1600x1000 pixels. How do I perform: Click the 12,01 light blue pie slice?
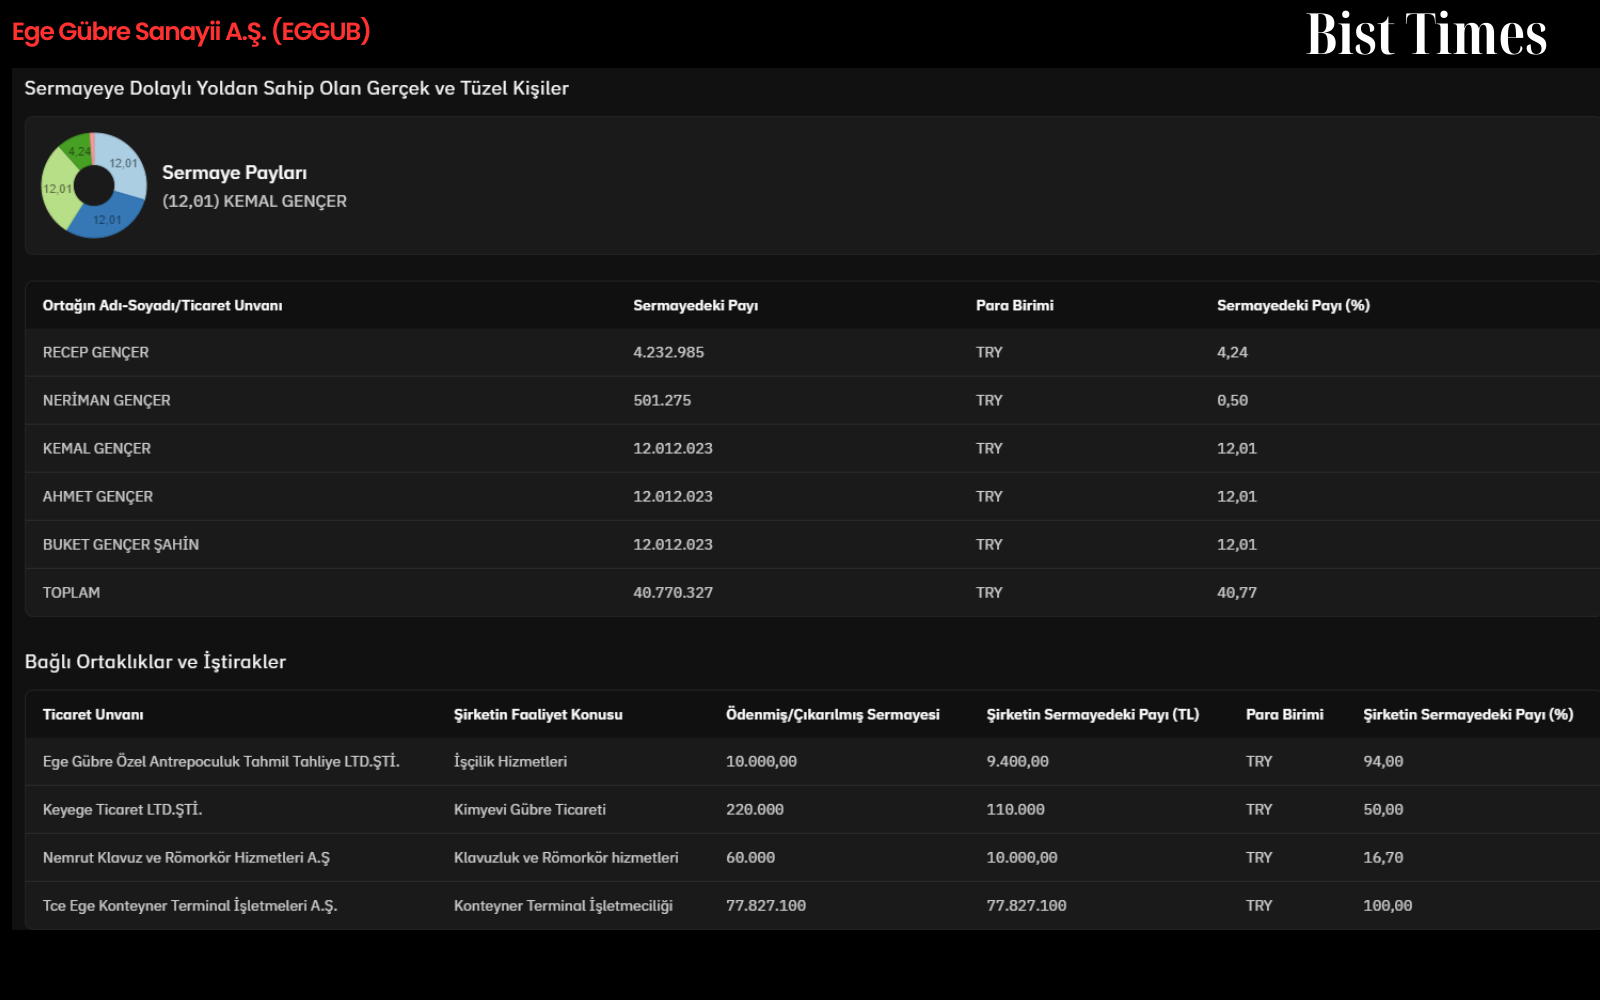click(x=123, y=163)
